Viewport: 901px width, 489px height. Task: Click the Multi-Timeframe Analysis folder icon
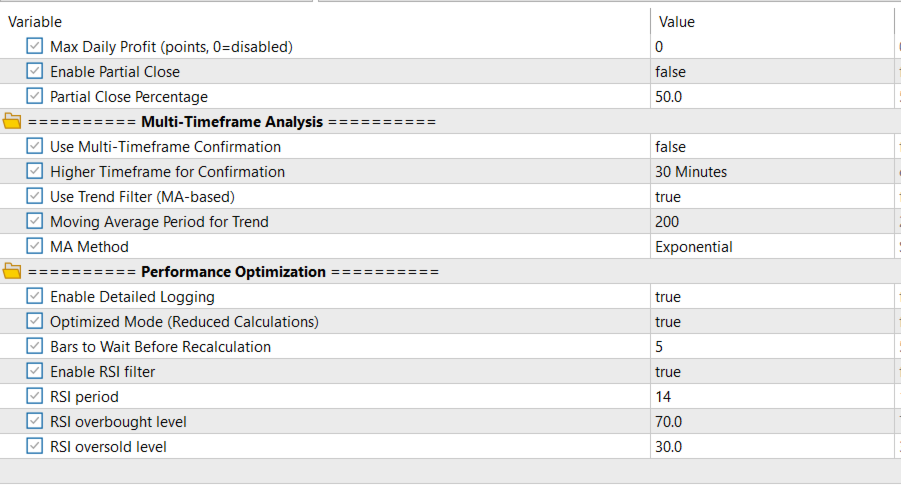12,122
